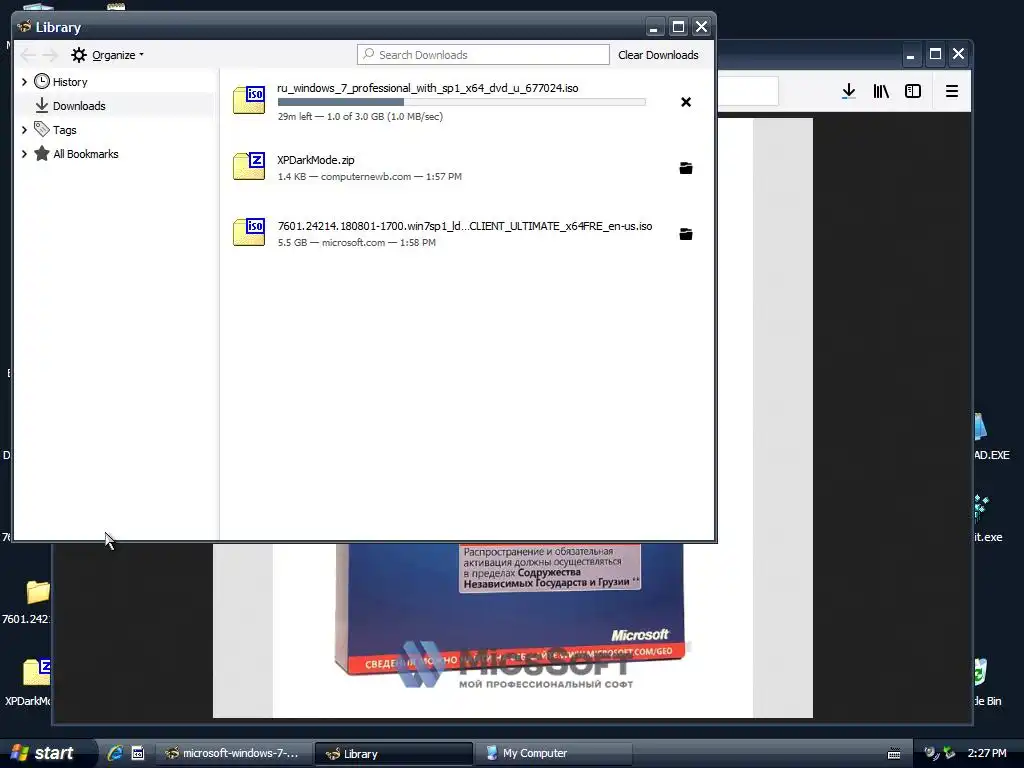Open the browser Downloads arrow toolbar icon
The width and height of the screenshot is (1024, 768).
pos(848,91)
